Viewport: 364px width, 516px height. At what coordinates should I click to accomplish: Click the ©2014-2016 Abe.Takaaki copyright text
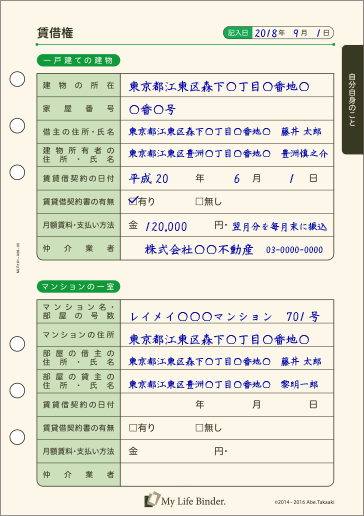pos(304,502)
